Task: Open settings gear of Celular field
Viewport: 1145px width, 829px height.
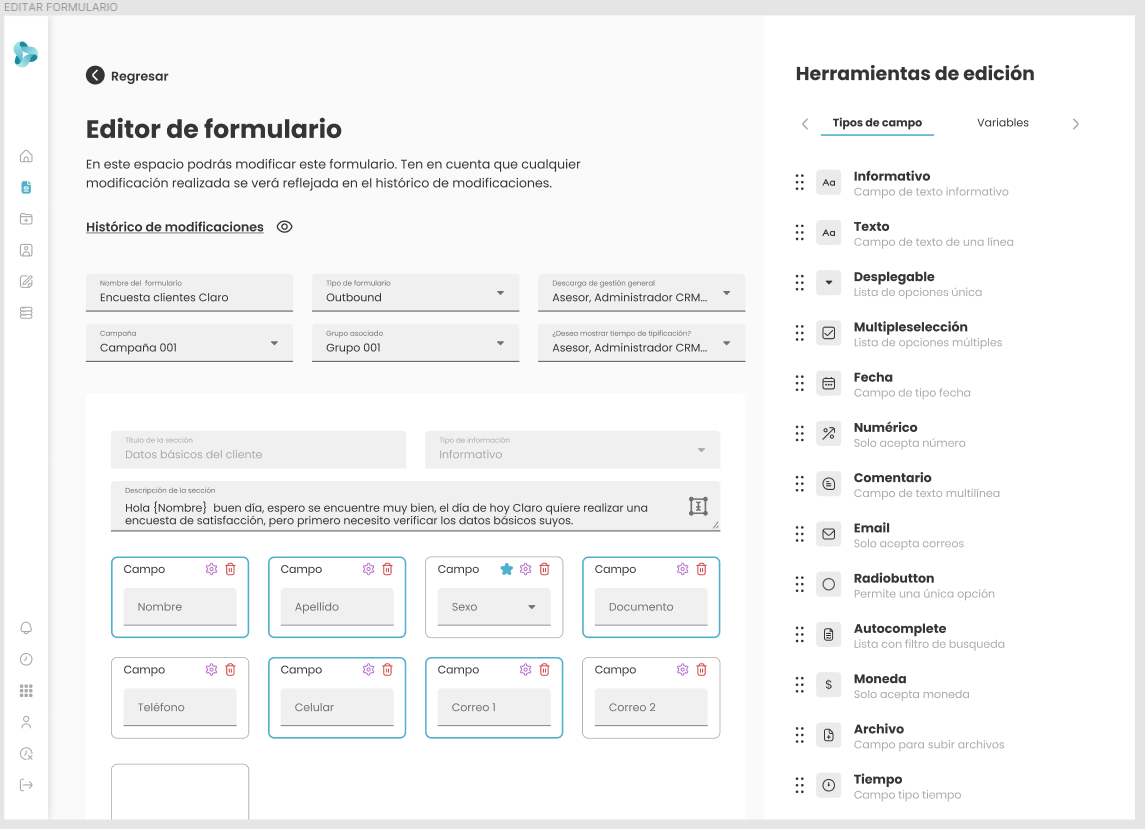Action: tap(369, 670)
